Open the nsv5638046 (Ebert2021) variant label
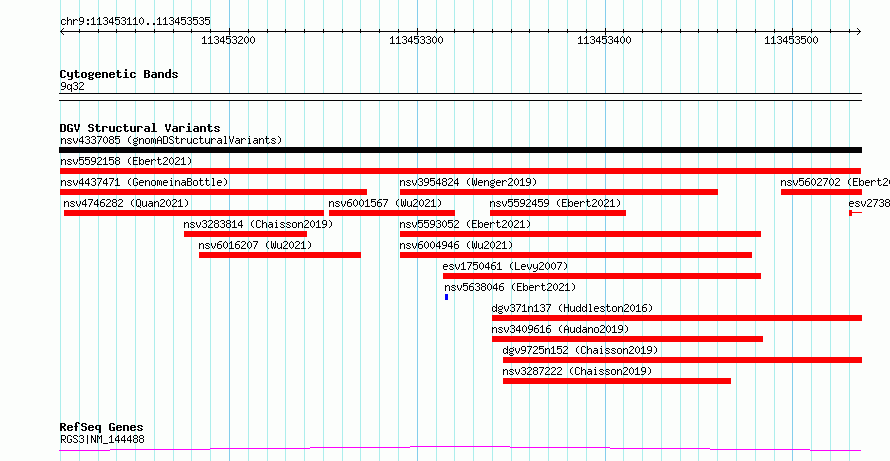Viewport: 890px width, 461px height. pos(510,287)
